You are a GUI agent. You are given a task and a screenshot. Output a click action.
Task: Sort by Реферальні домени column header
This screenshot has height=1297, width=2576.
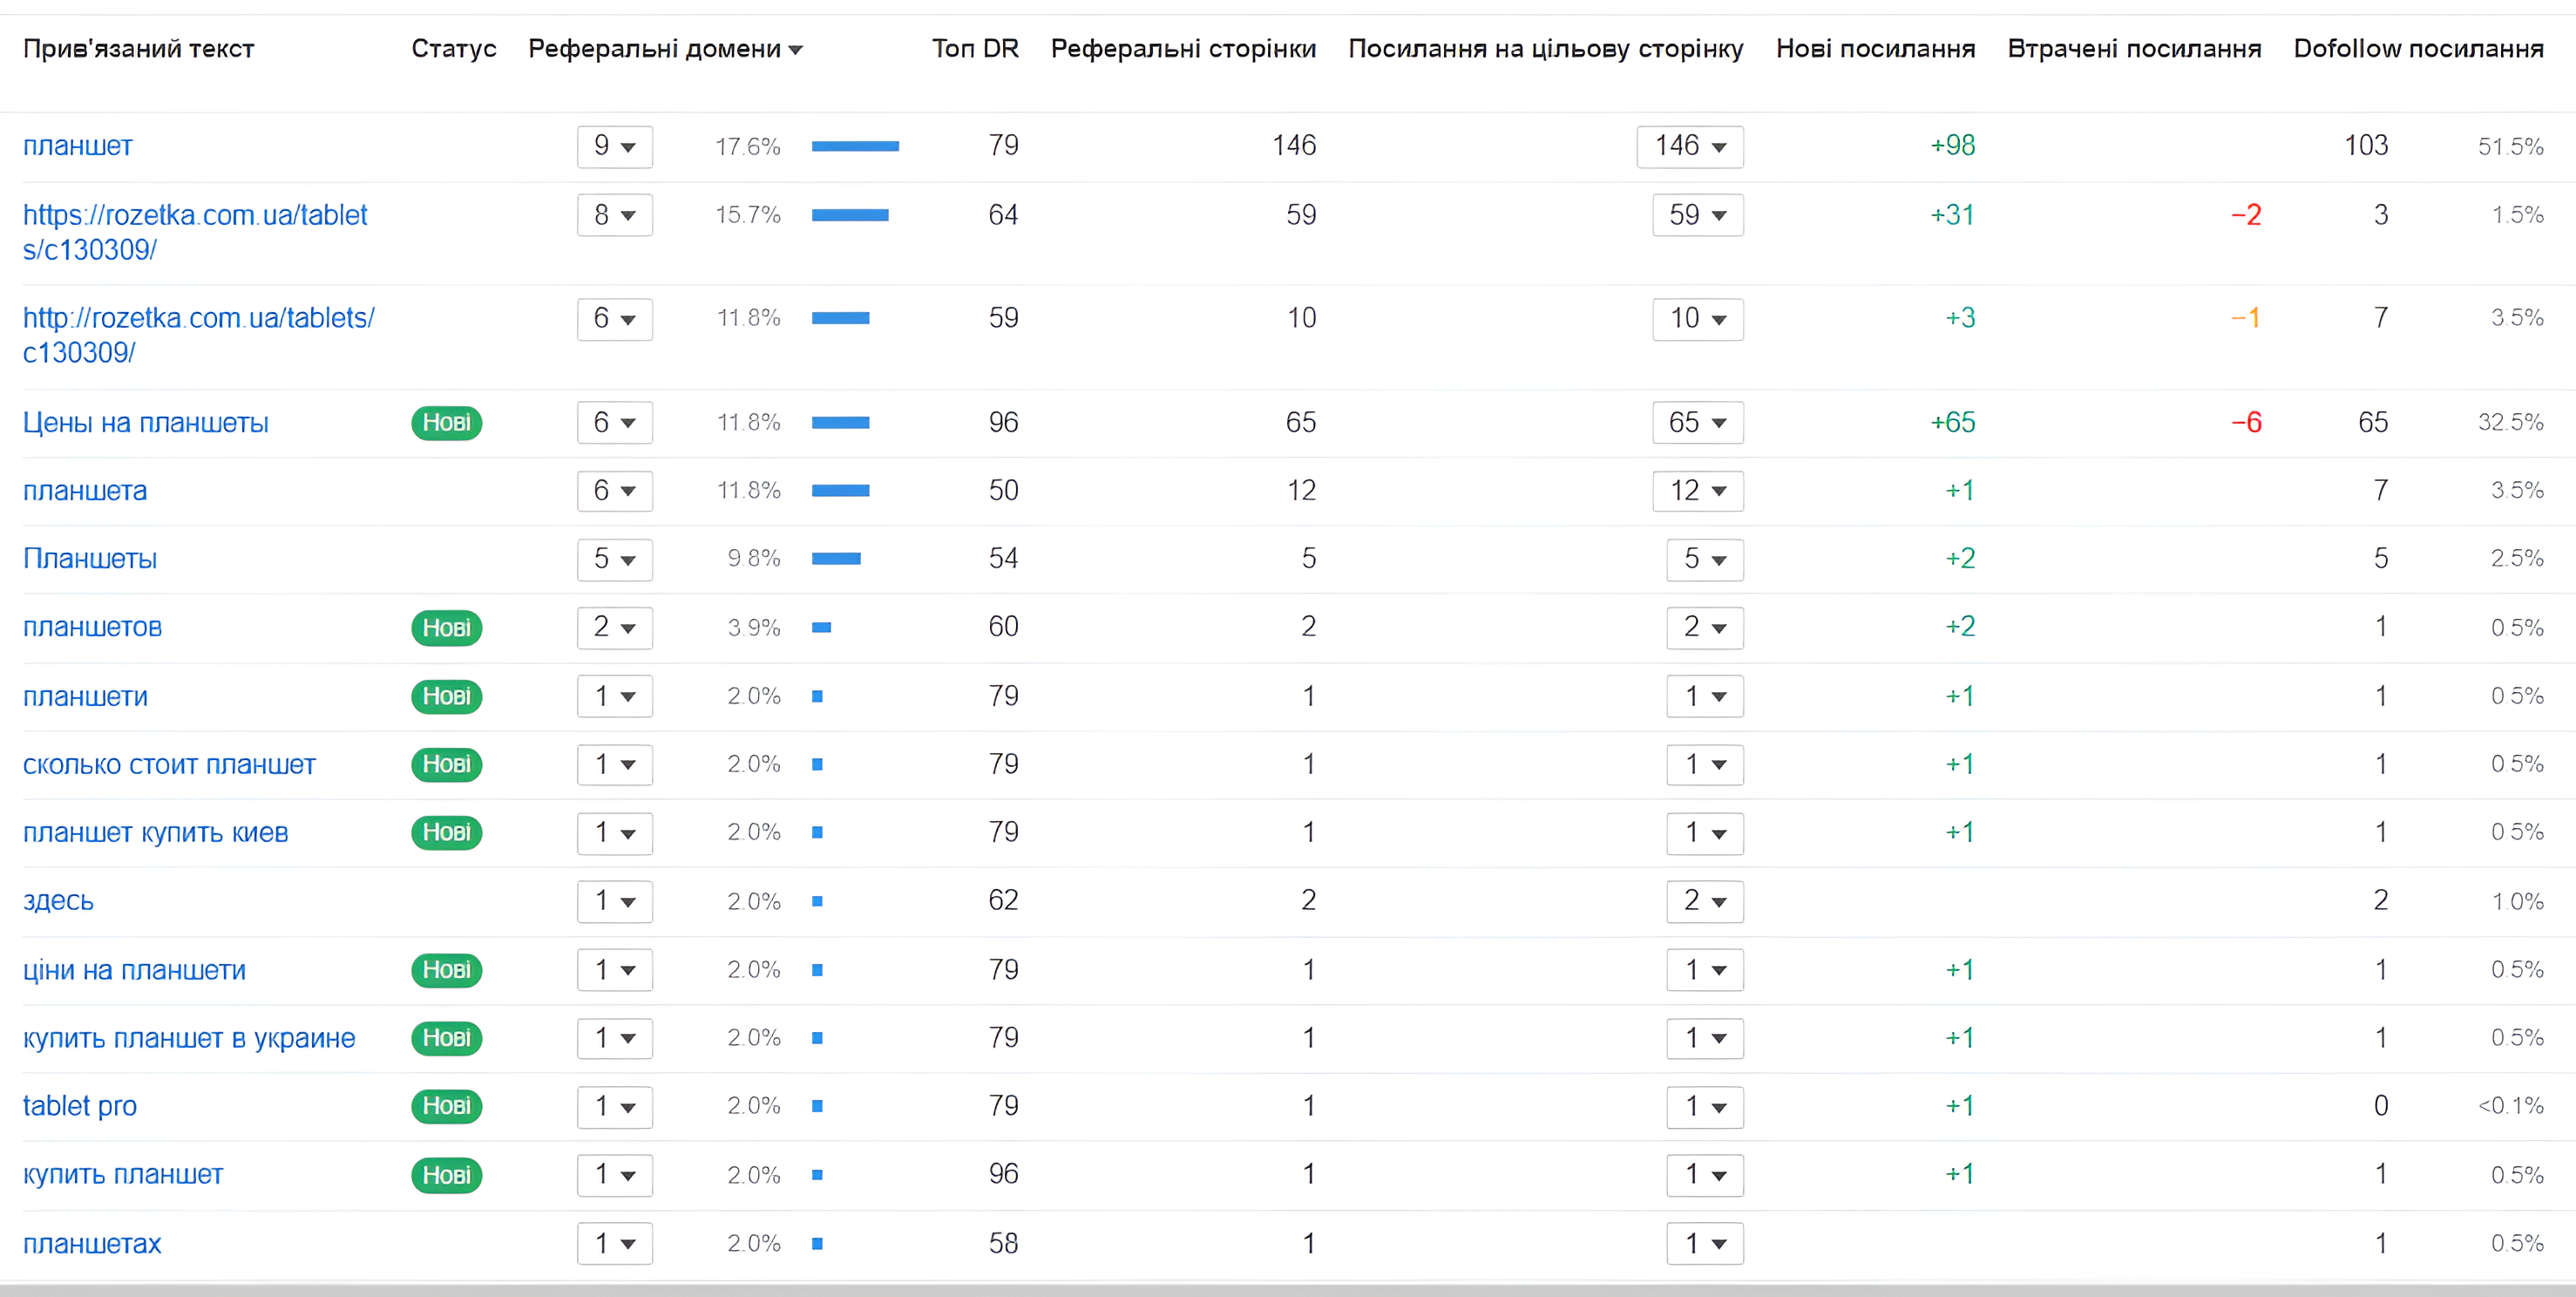pos(665,48)
